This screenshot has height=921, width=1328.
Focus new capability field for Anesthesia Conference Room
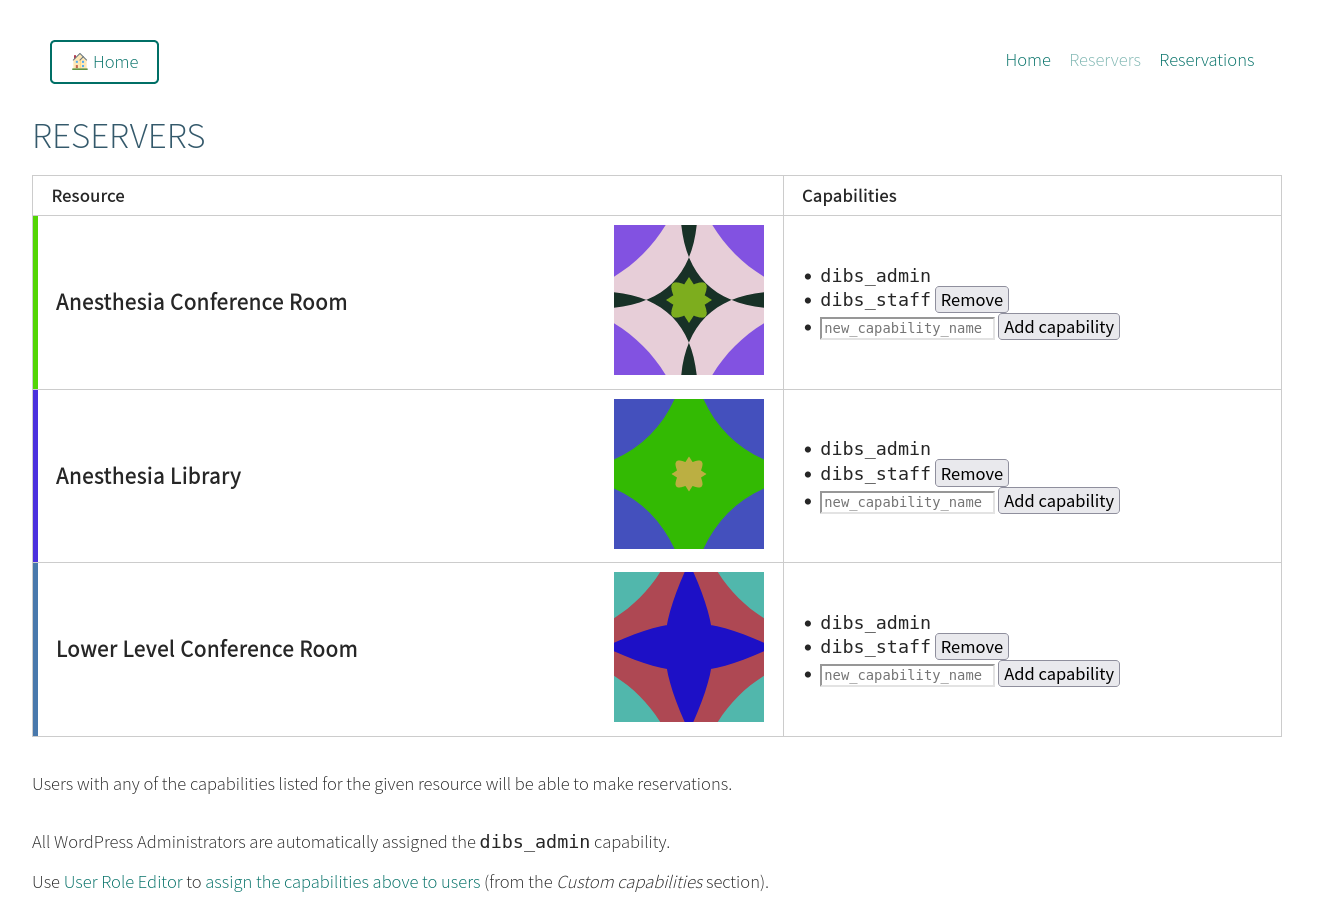coord(907,328)
